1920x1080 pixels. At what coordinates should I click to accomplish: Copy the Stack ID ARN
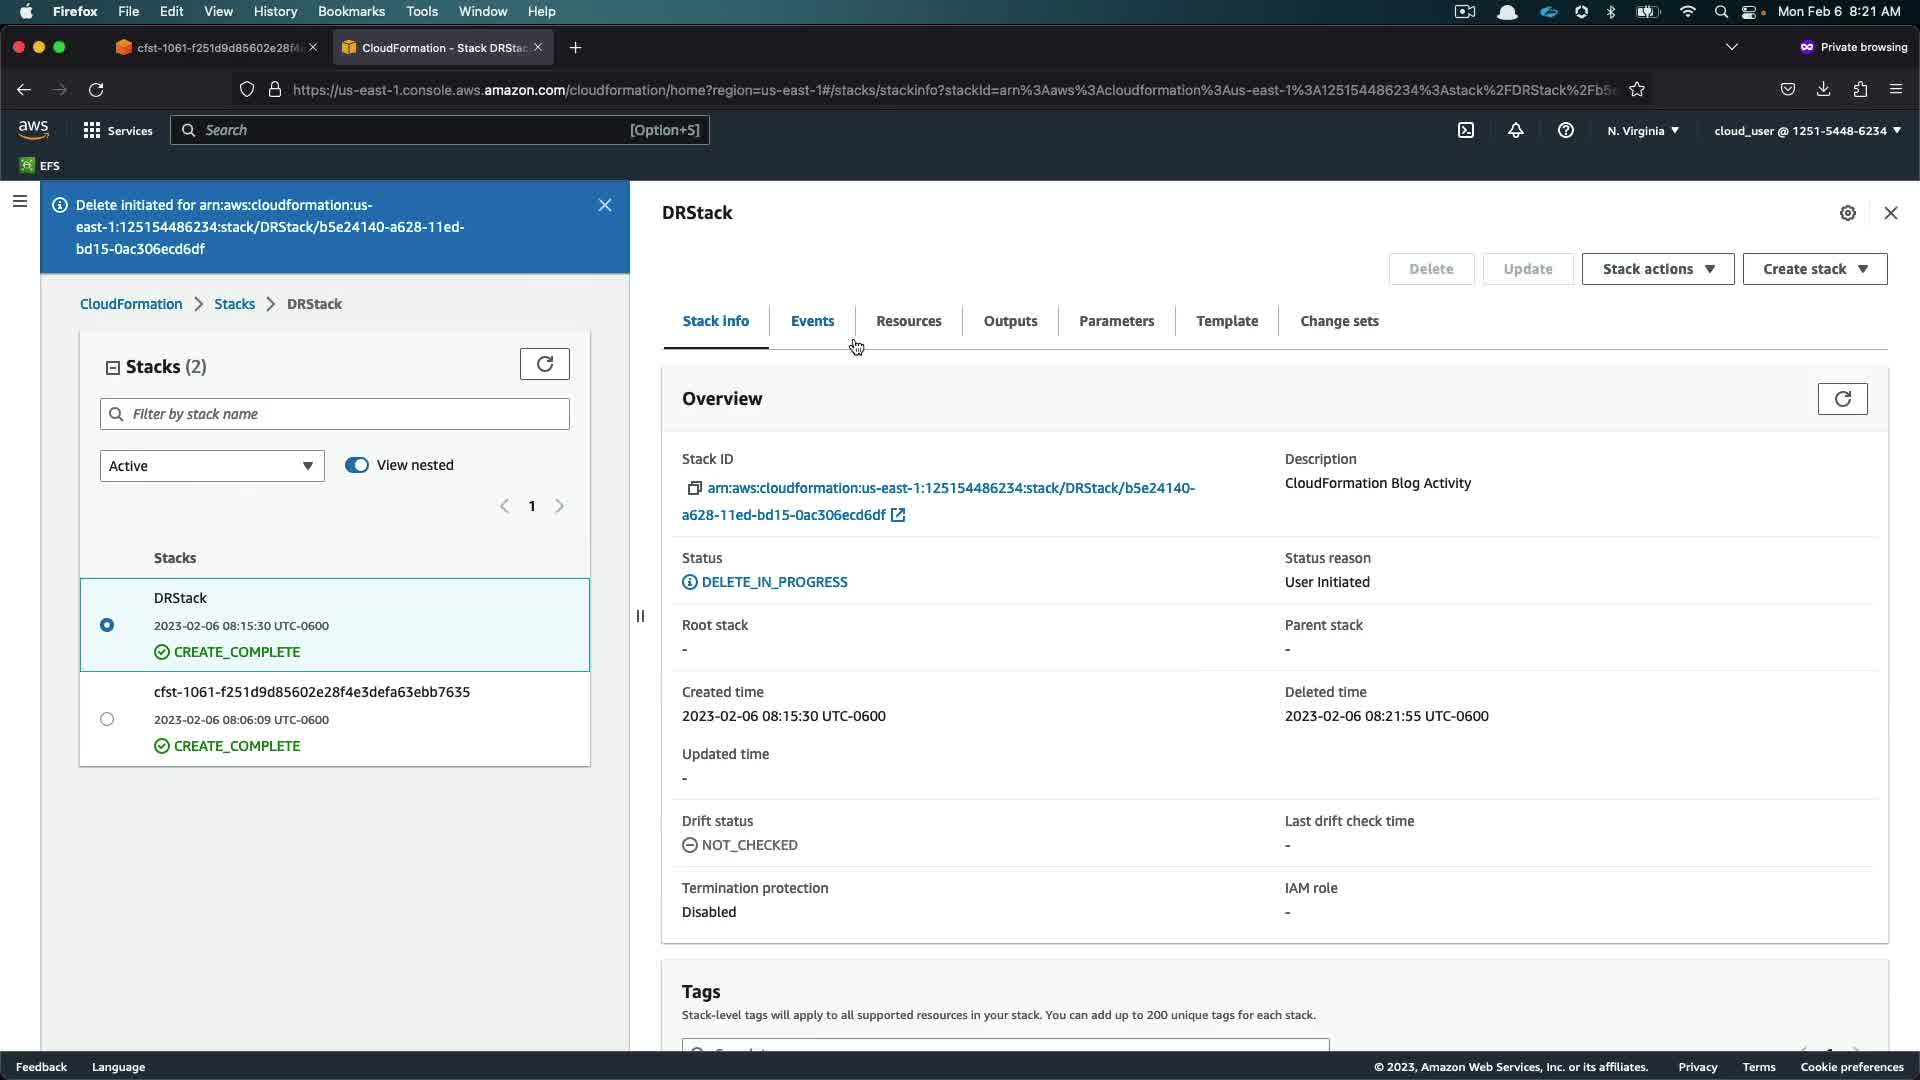pyautogui.click(x=694, y=489)
